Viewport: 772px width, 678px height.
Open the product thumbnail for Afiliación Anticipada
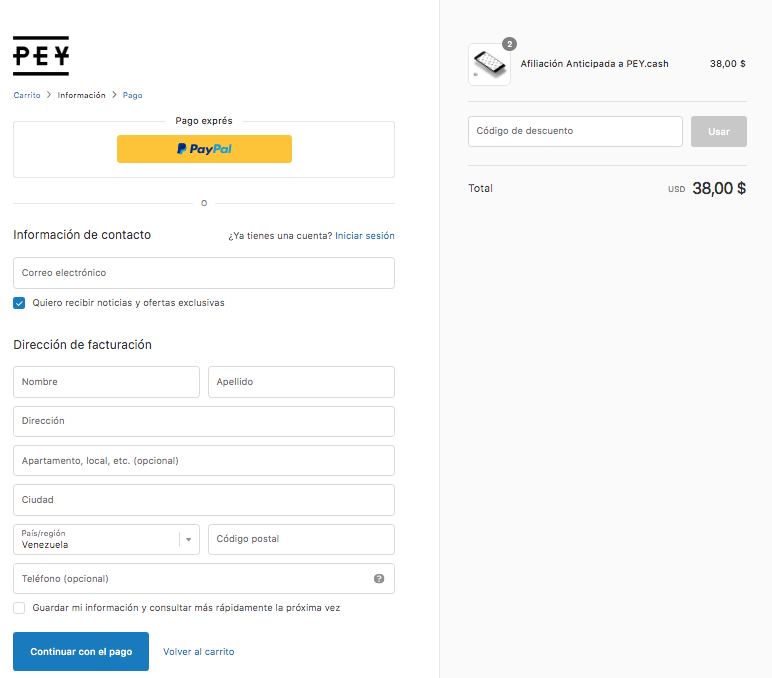[x=489, y=65]
